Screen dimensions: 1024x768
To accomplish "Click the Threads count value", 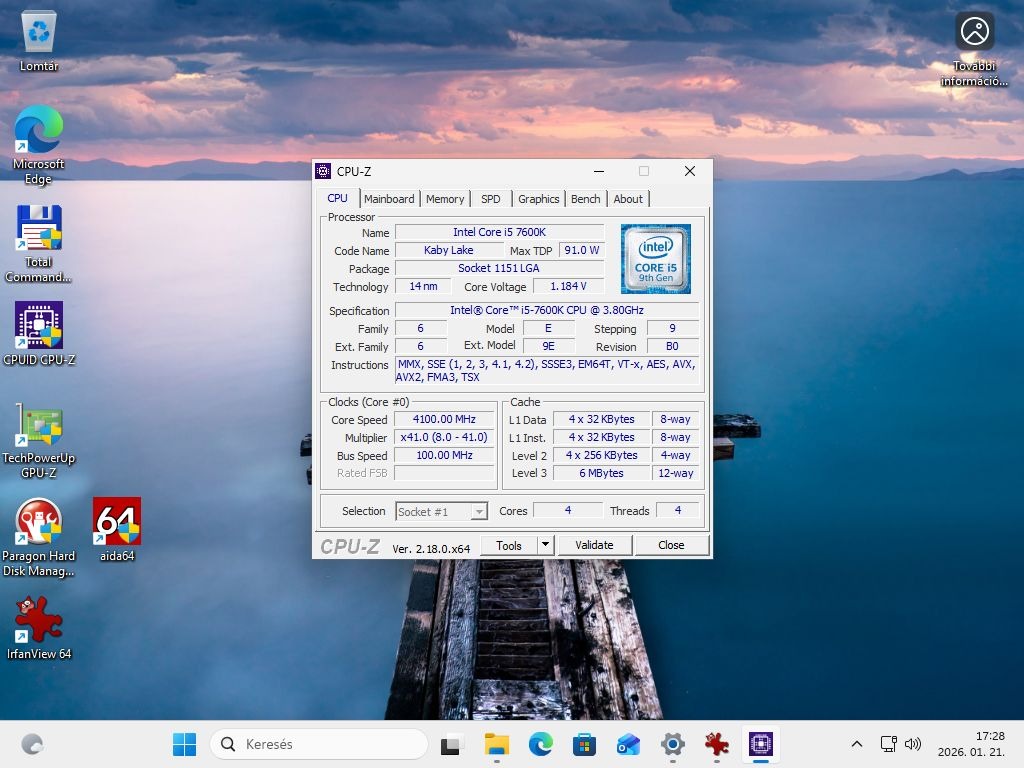I will 677,510.
